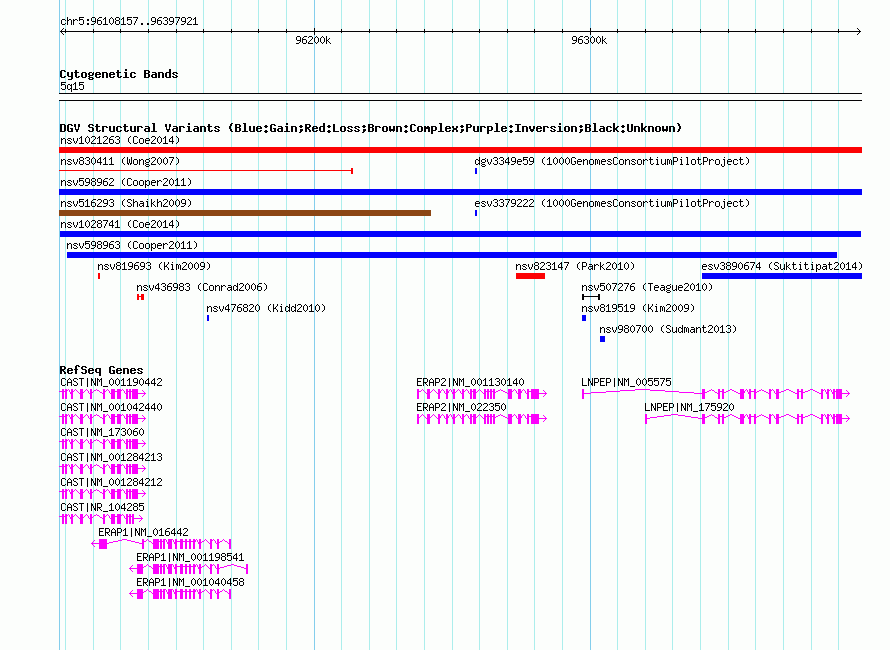Select the CAST|NM_173060 transcript label

(x=102, y=432)
